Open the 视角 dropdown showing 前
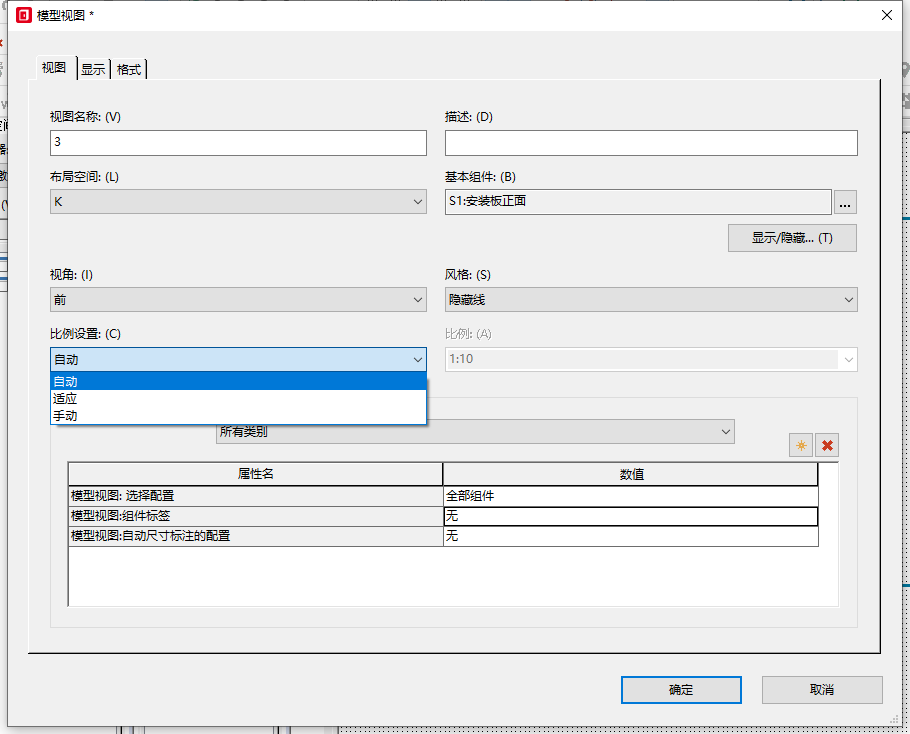910x734 pixels. point(238,300)
